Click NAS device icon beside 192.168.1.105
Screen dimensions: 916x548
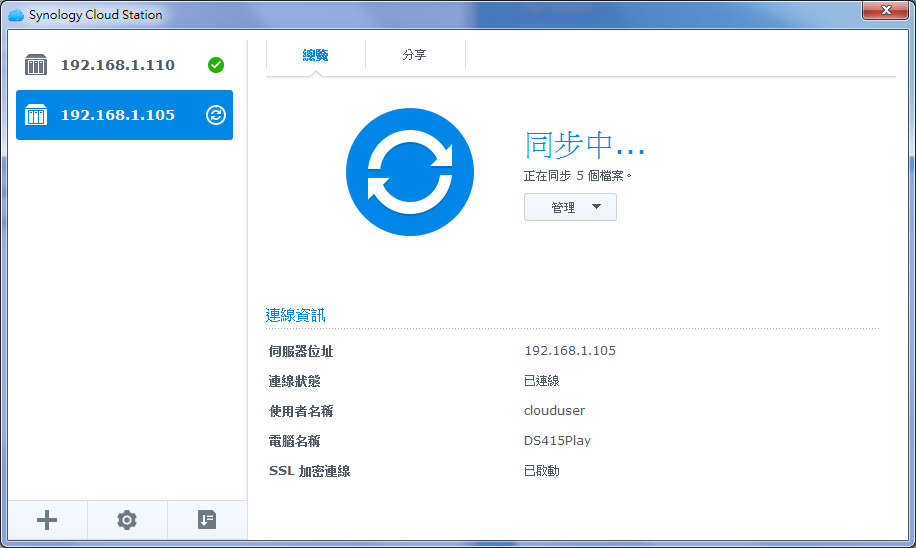tap(36, 115)
